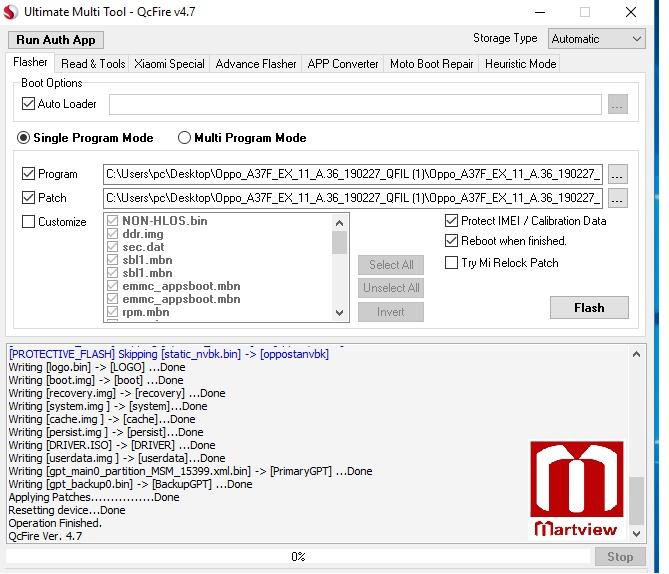This screenshot has width=669, height=574.
Task: Close the QcFire window
Action: point(631,12)
